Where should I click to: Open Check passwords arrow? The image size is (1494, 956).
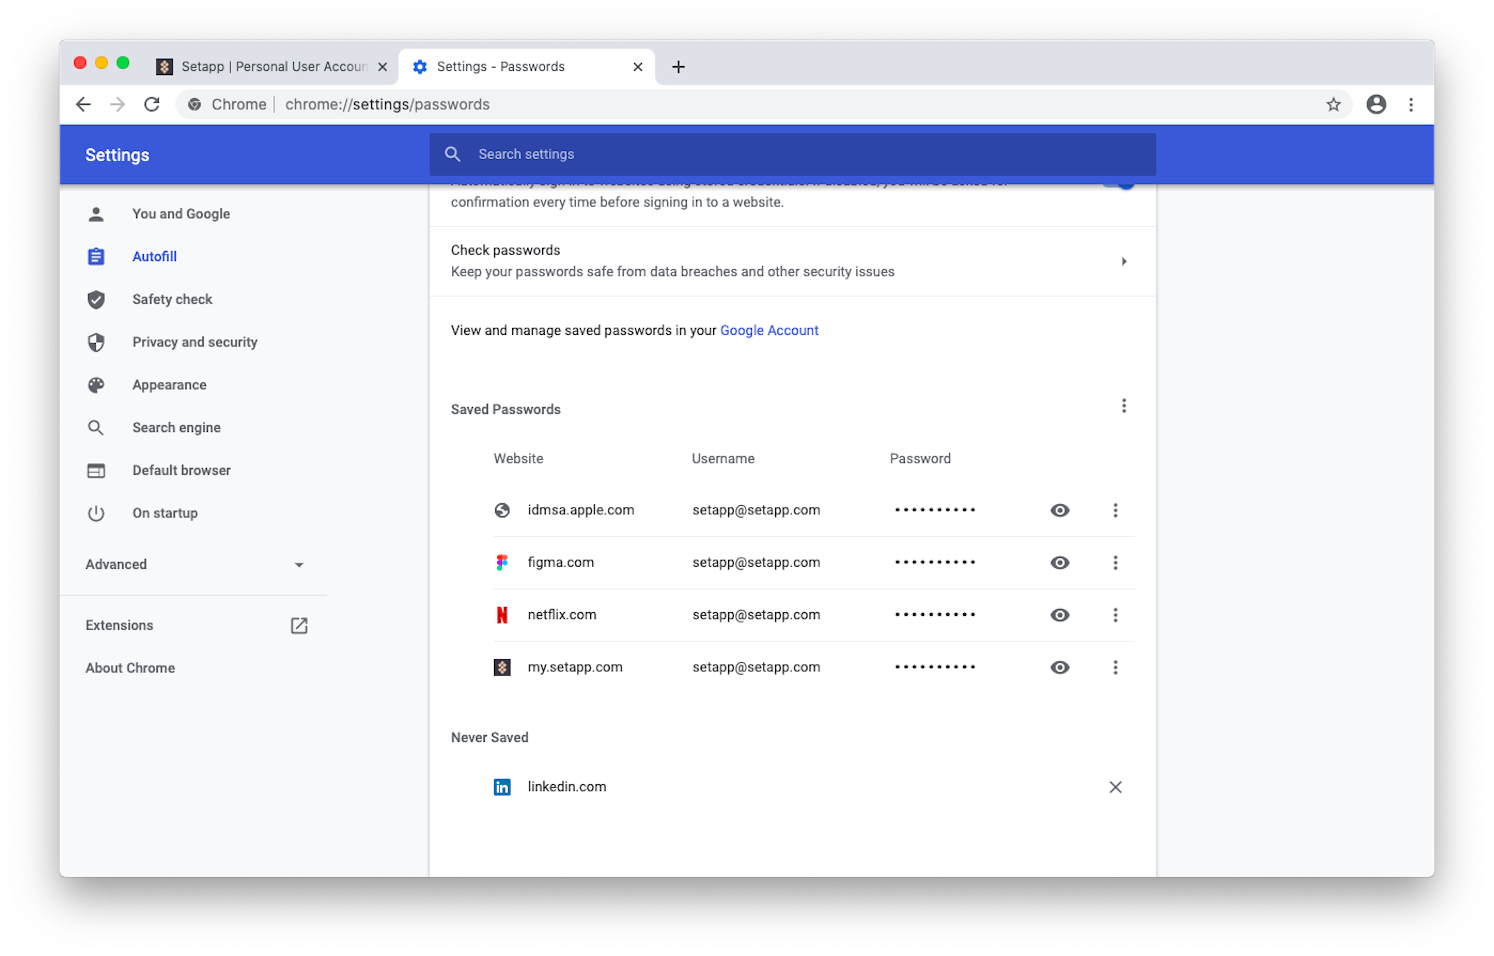1123,261
